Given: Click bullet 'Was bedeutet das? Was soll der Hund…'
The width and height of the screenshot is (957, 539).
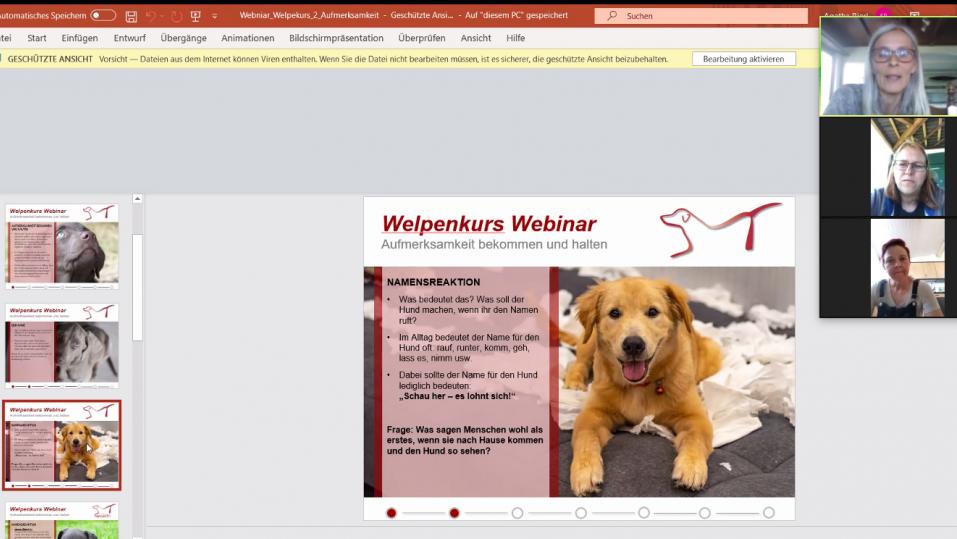Looking at the screenshot, I should coord(468,310).
